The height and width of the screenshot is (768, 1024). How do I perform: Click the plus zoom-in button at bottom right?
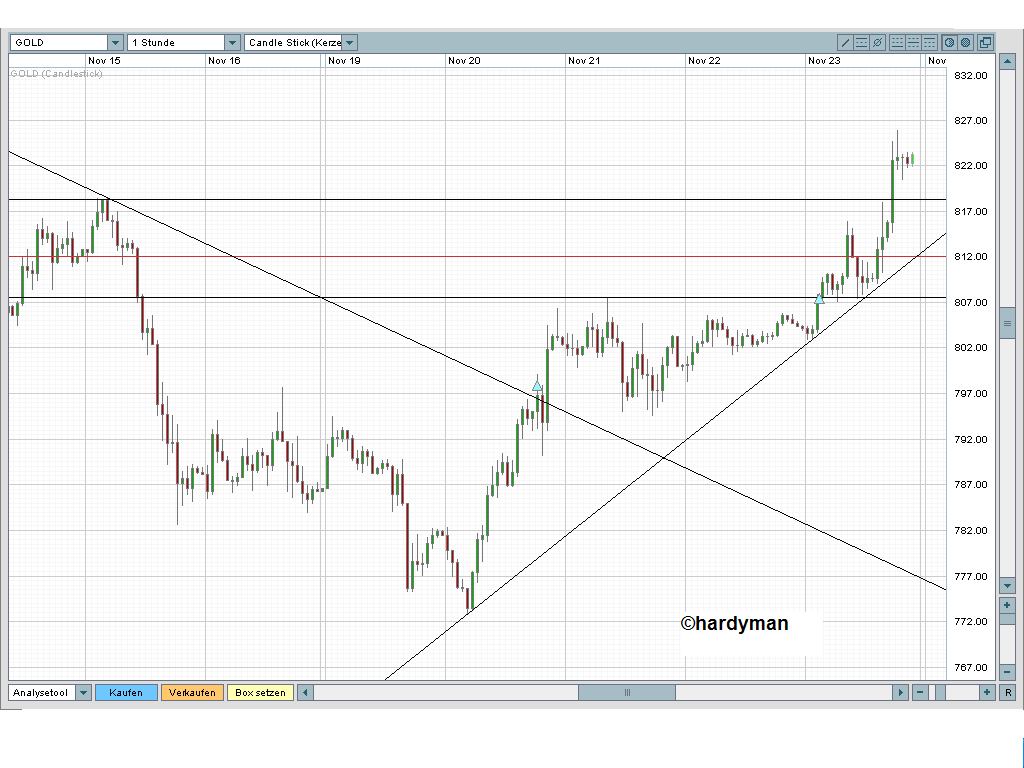tap(987, 692)
